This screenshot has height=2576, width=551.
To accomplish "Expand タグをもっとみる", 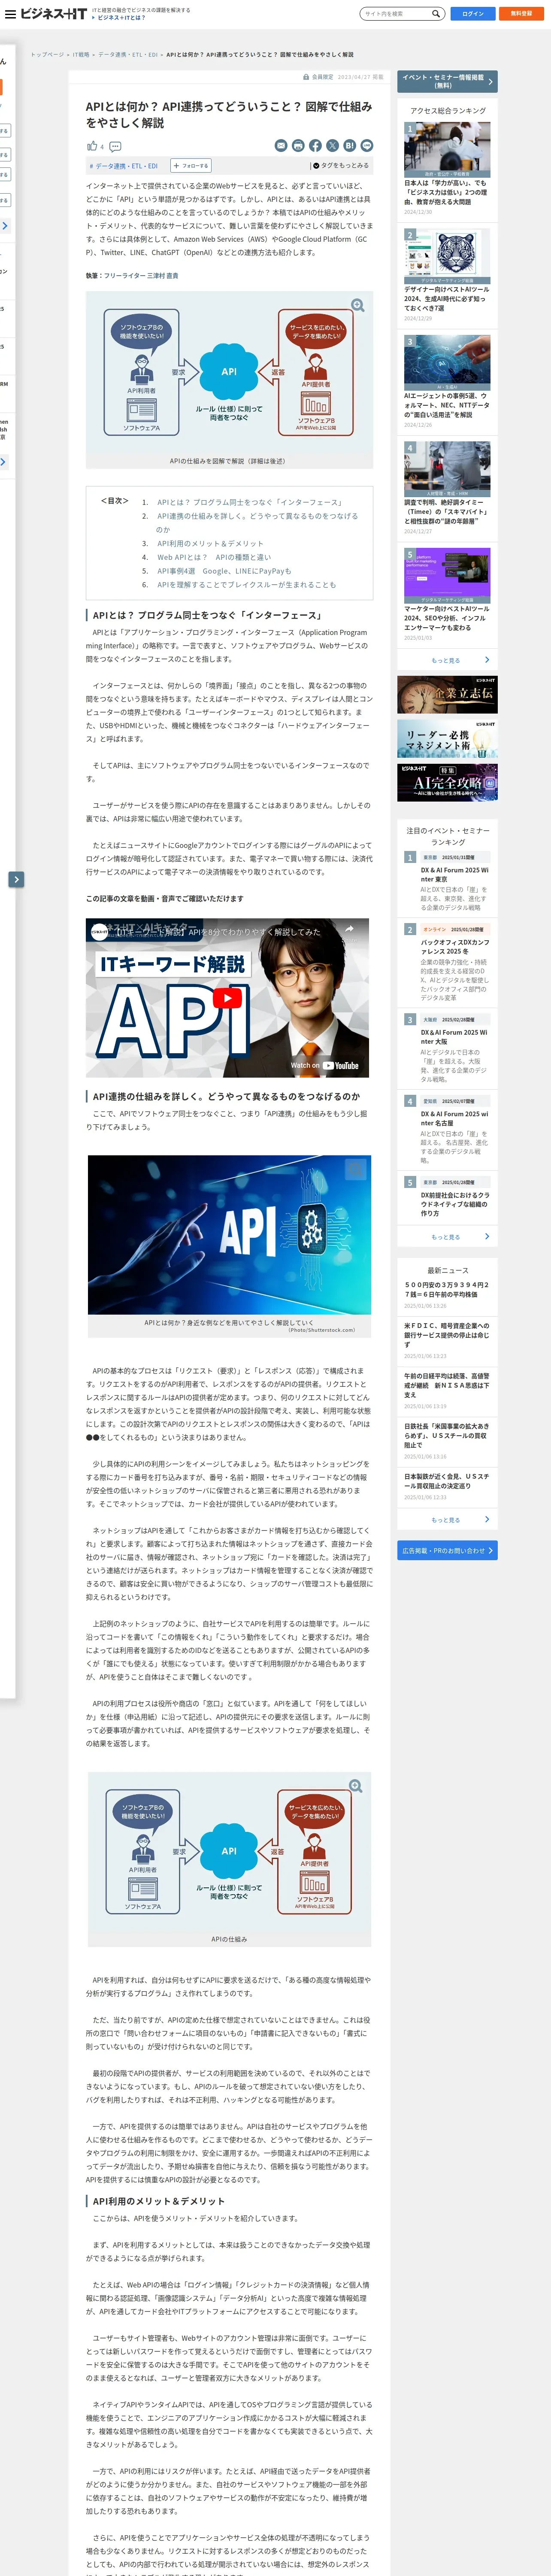I will tap(341, 166).
